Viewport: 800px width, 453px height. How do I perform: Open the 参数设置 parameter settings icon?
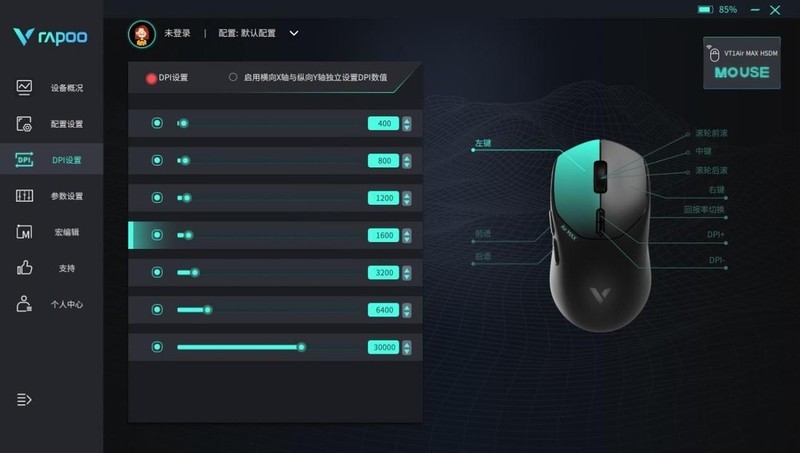24,196
